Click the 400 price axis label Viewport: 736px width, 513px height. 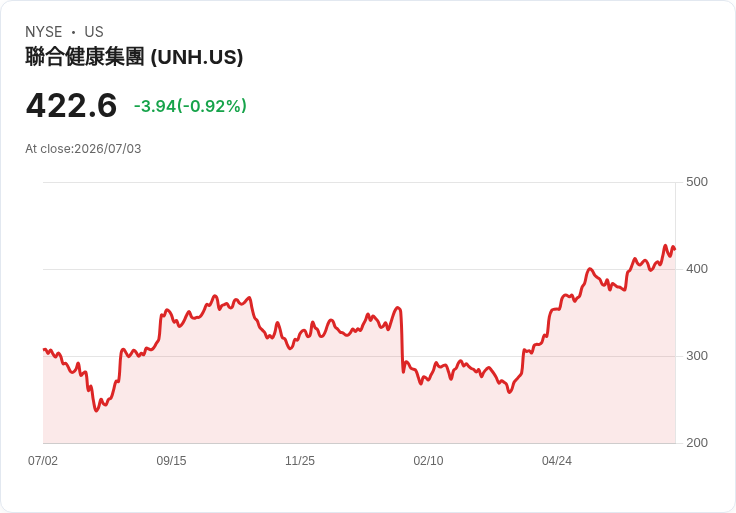click(x=697, y=269)
